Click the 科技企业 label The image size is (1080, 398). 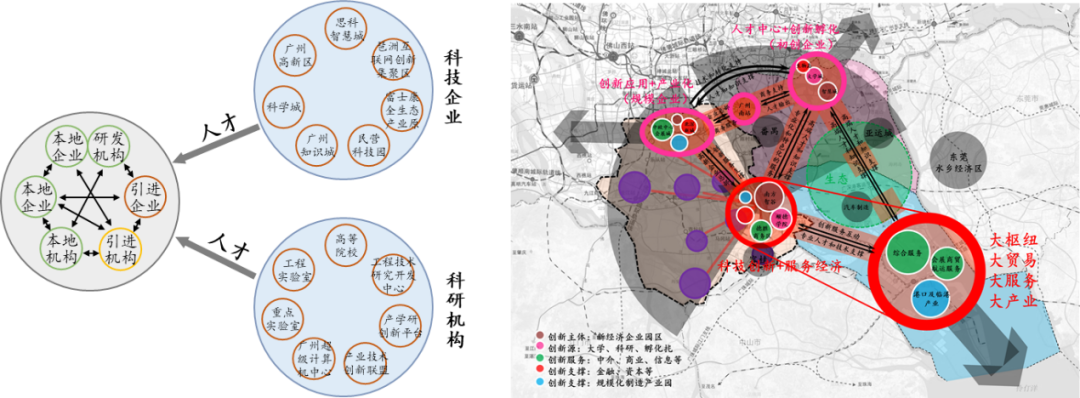click(x=452, y=85)
